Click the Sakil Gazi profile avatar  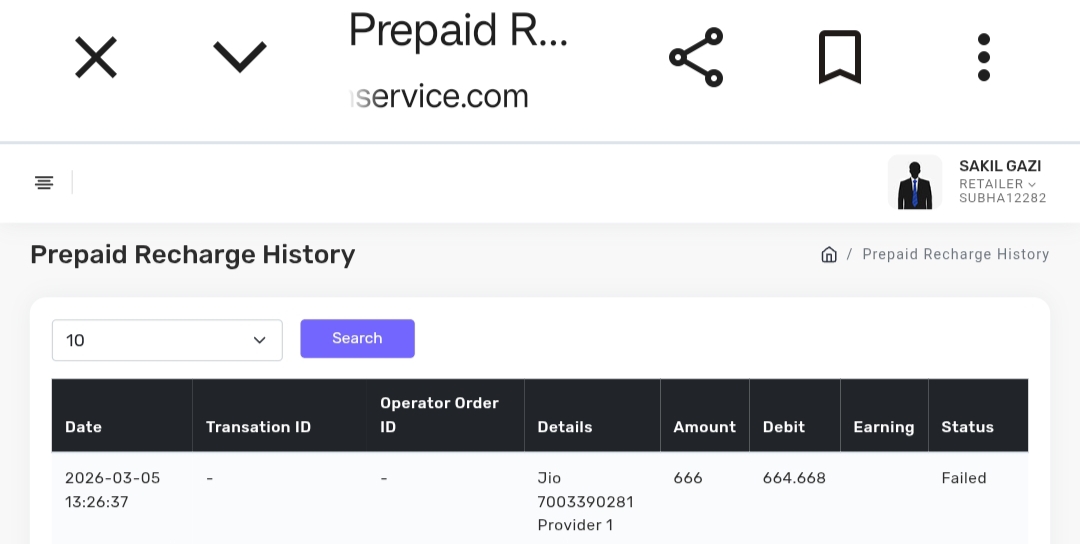pos(915,182)
